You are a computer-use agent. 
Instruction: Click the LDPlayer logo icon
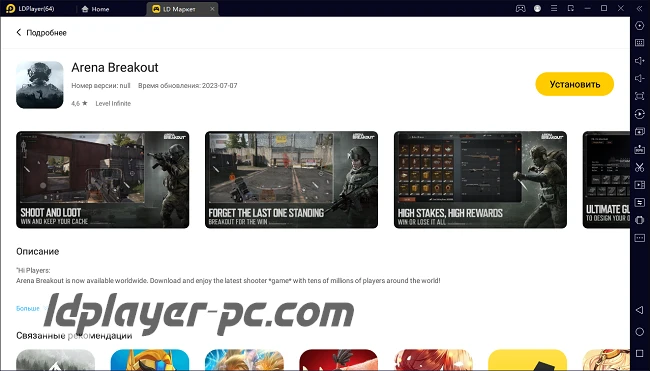[10, 8]
